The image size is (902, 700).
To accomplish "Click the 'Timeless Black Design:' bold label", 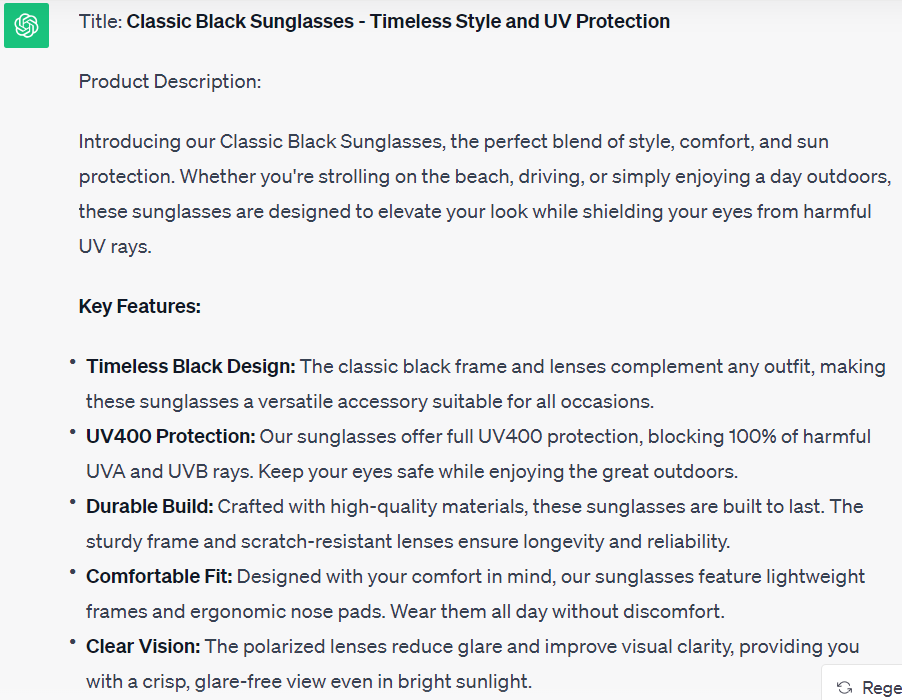I will pyautogui.click(x=190, y=366).
